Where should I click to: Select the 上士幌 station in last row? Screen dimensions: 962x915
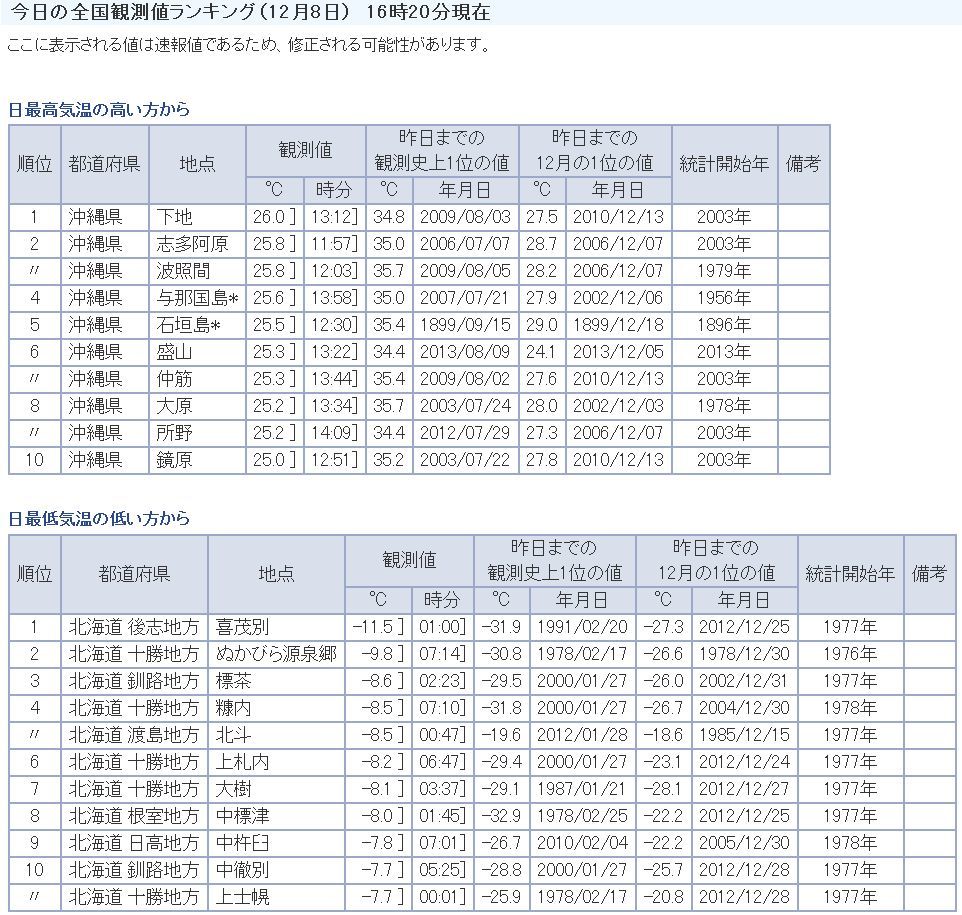242,897
